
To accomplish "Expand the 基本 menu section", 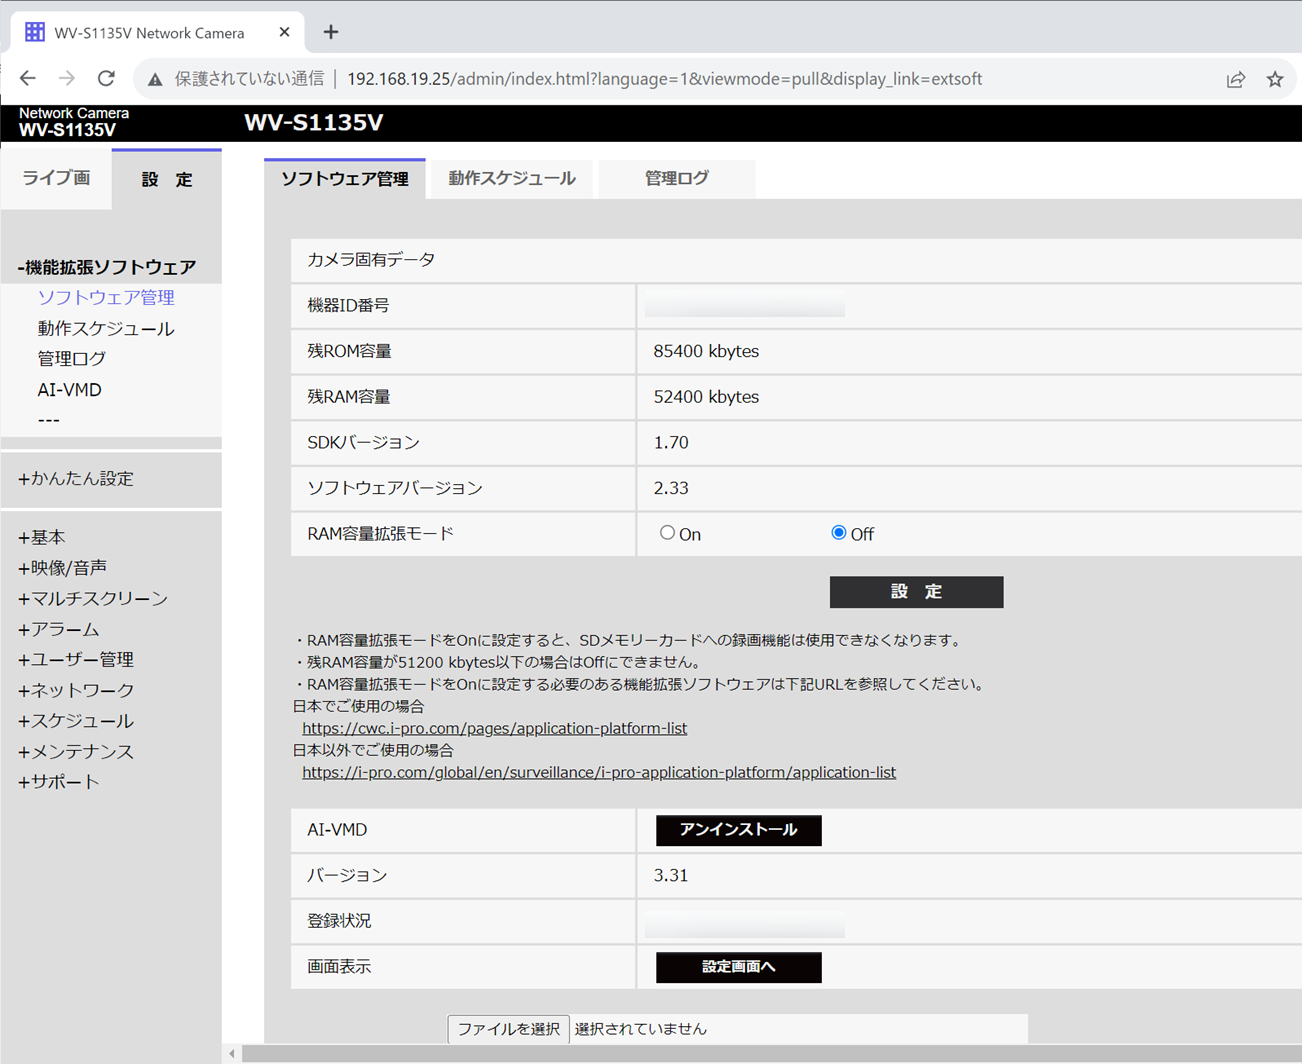I will (x=42, y=538).
